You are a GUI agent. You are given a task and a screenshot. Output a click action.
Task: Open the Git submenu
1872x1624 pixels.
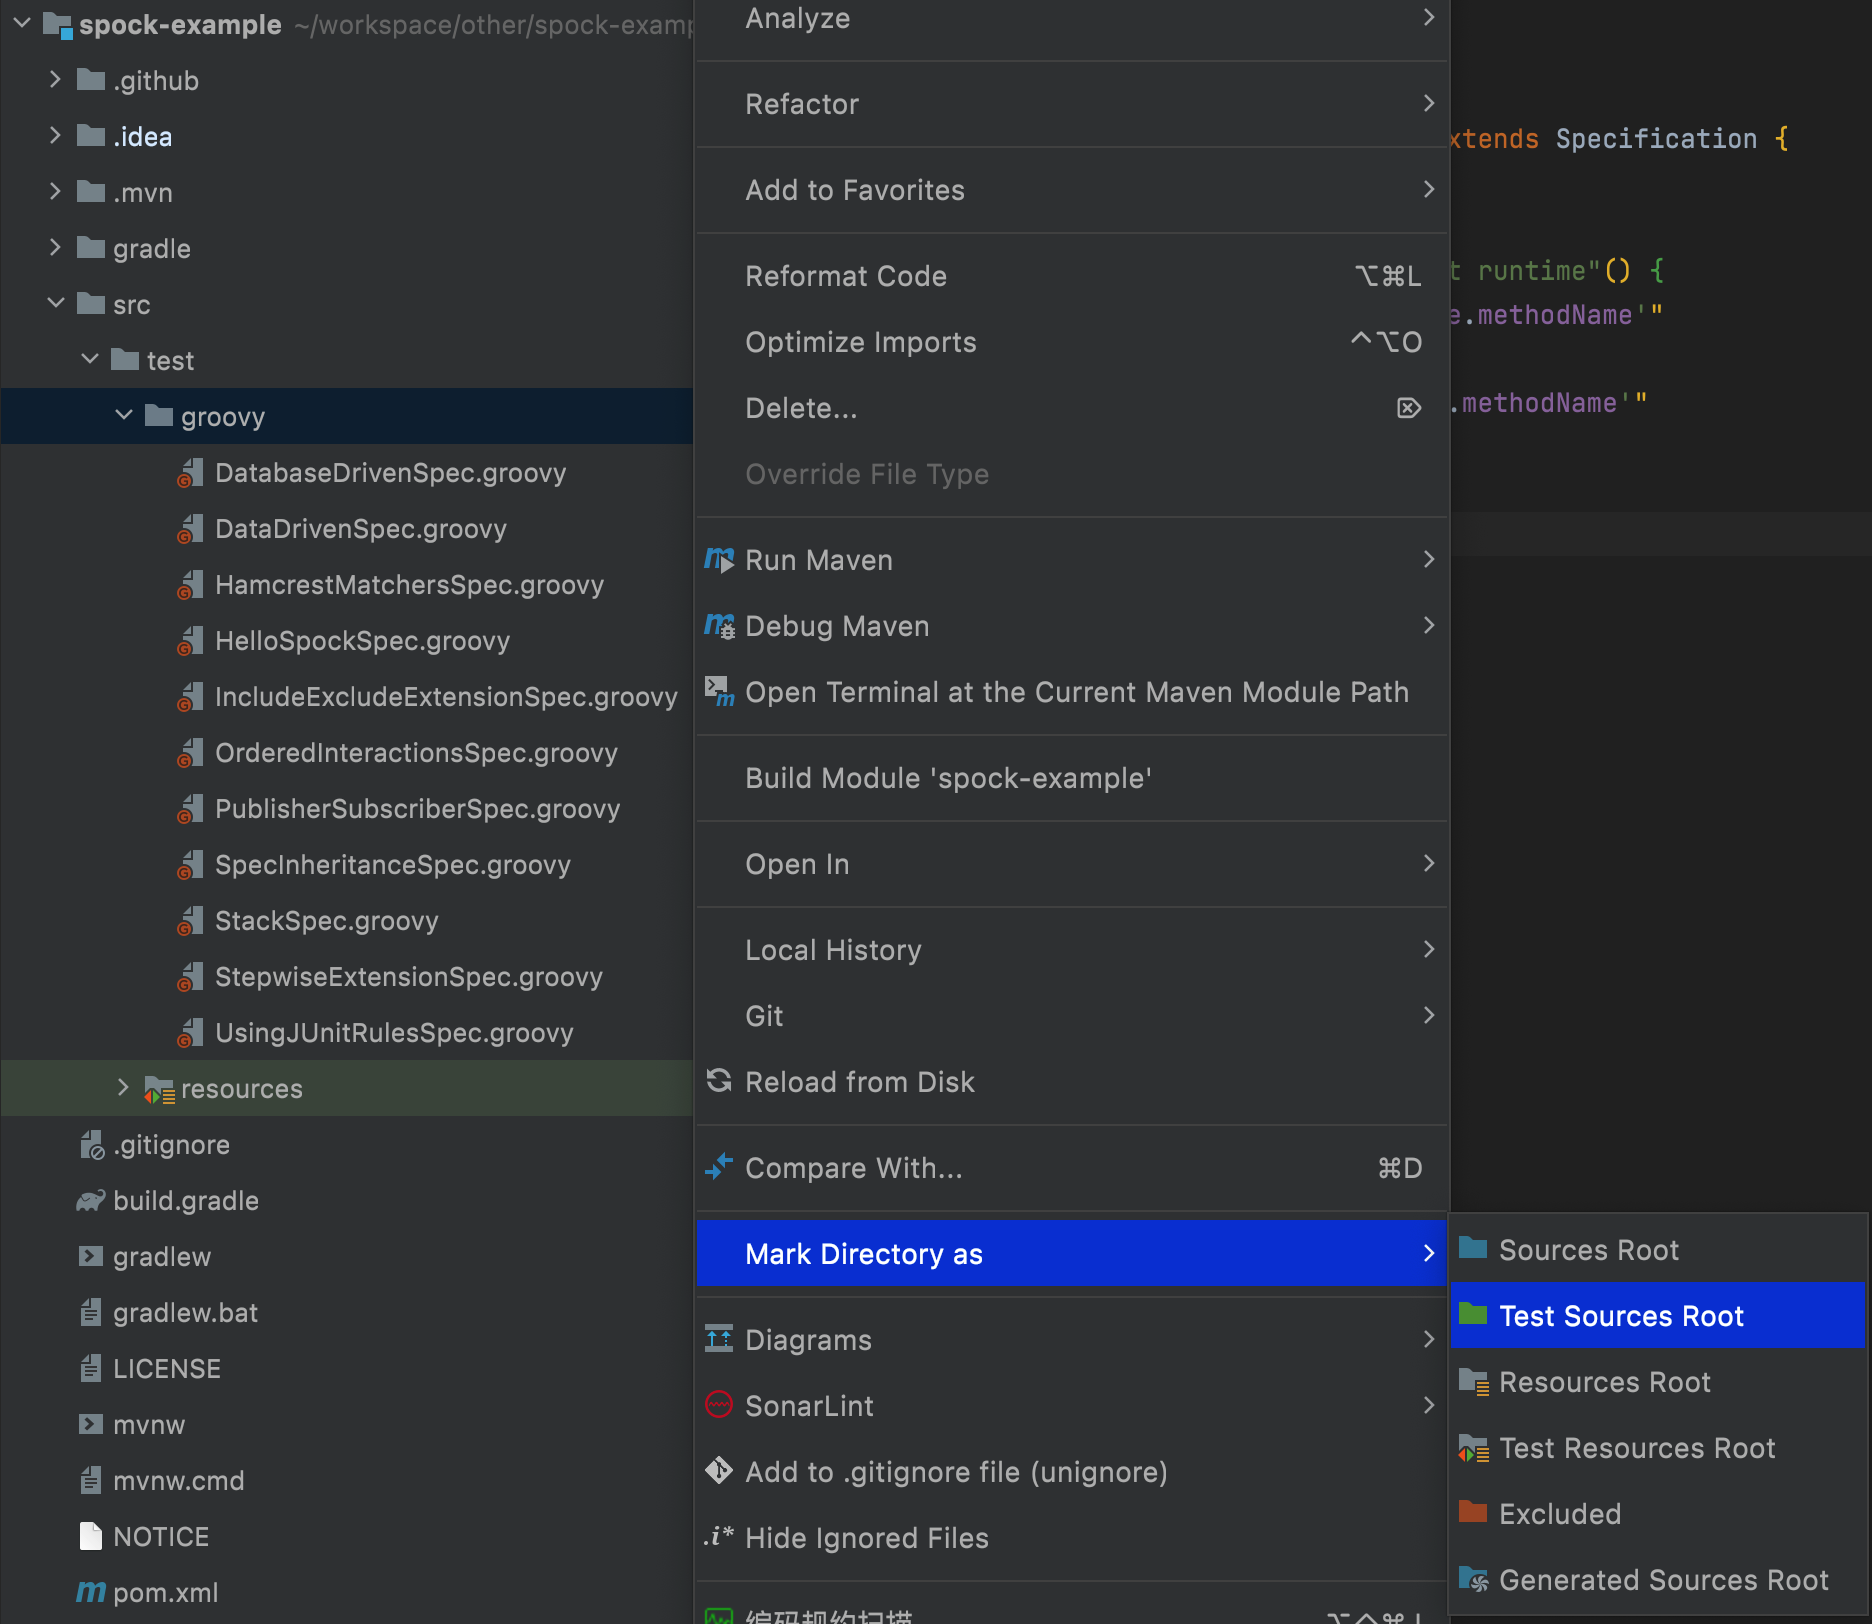1072,1016
